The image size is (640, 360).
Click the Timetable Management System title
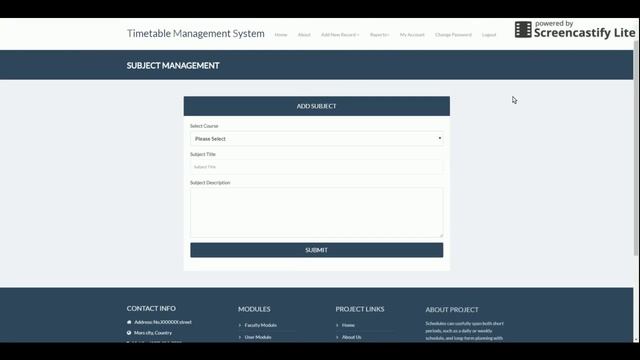tap(196, 33)
